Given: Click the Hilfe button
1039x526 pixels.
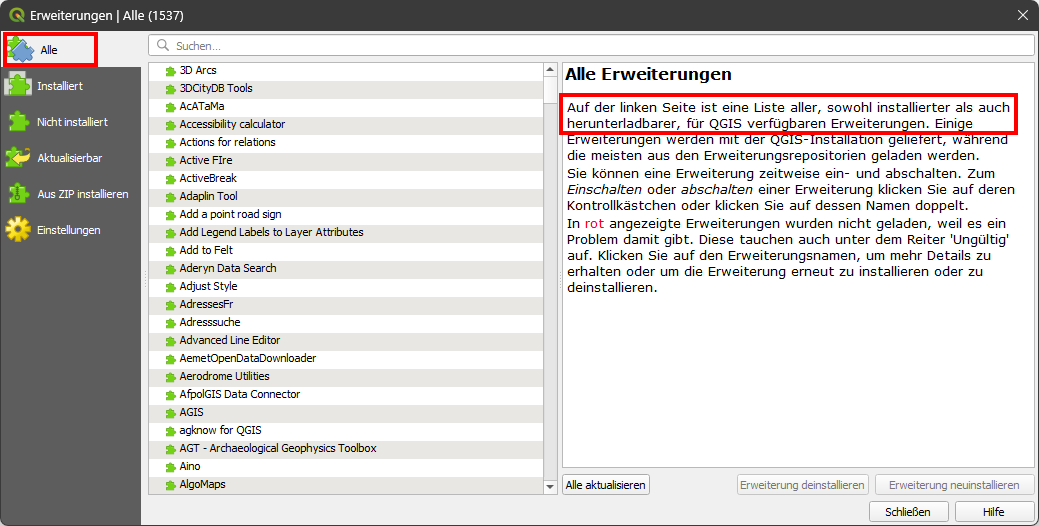Looking at the screenshot, I should pos(994,512).
